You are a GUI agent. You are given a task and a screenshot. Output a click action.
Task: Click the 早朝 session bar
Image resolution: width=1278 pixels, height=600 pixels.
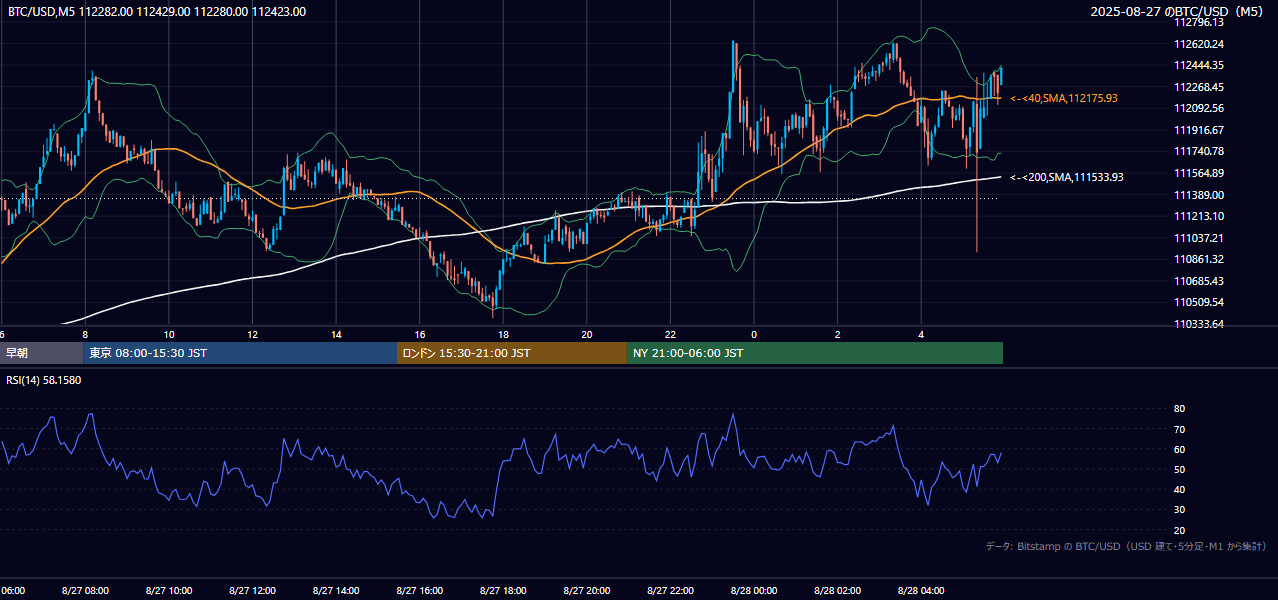[41, 353]
